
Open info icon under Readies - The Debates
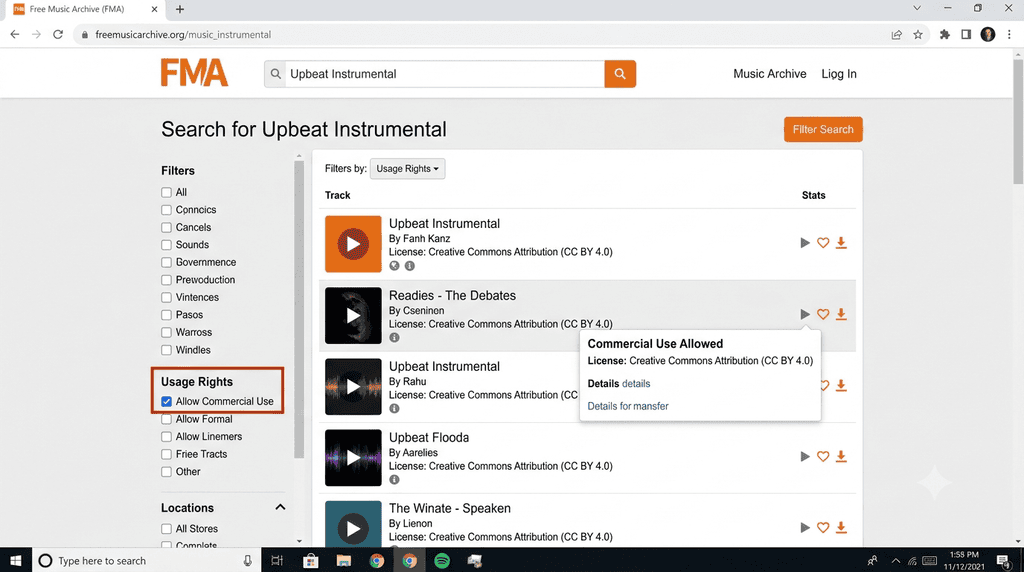pyautogui.click(x=394, y=338)
